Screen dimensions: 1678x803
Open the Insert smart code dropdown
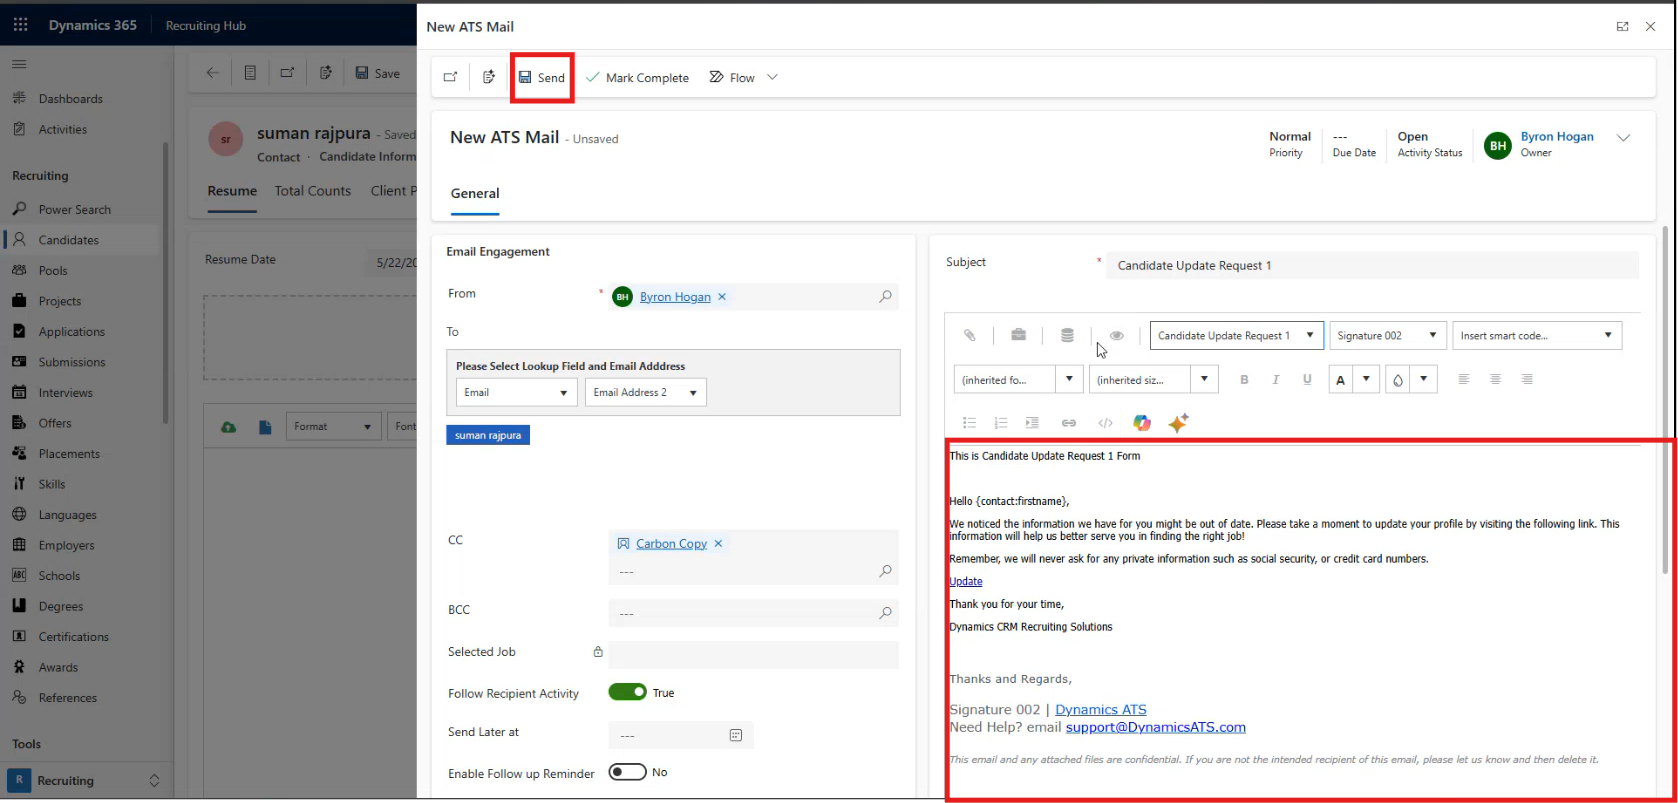(1537, 335)
